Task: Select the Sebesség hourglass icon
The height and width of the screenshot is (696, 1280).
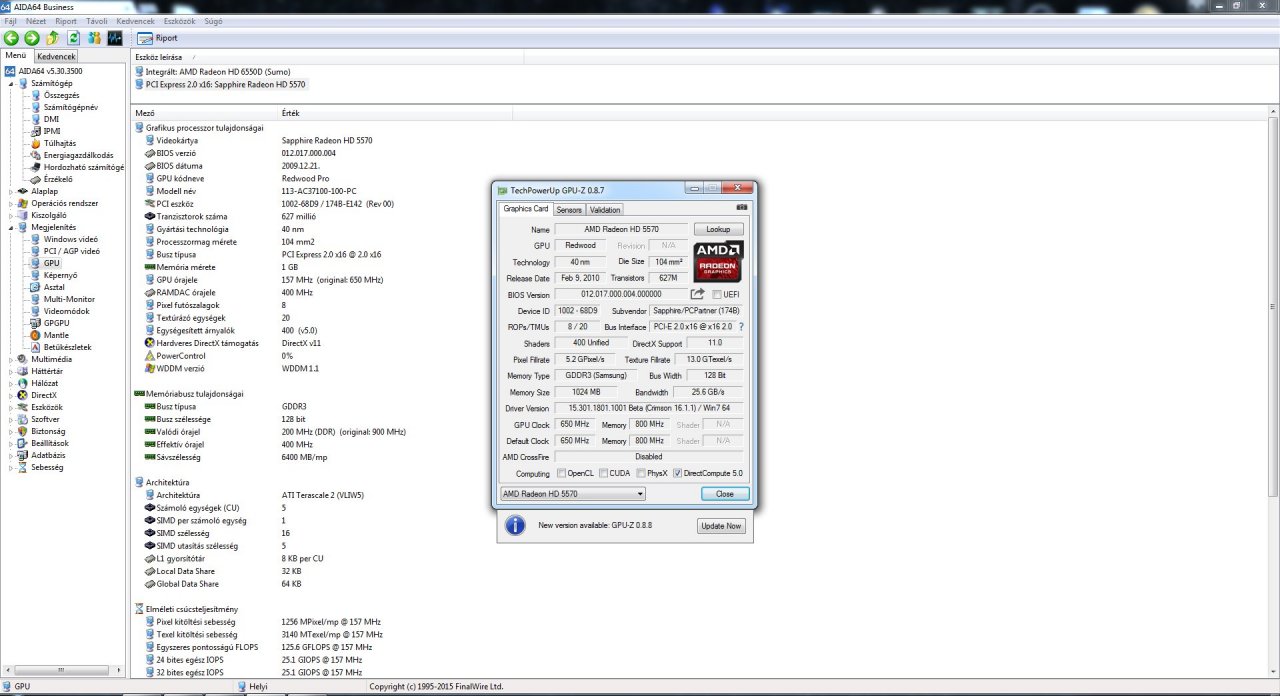Action: (23, 467)
